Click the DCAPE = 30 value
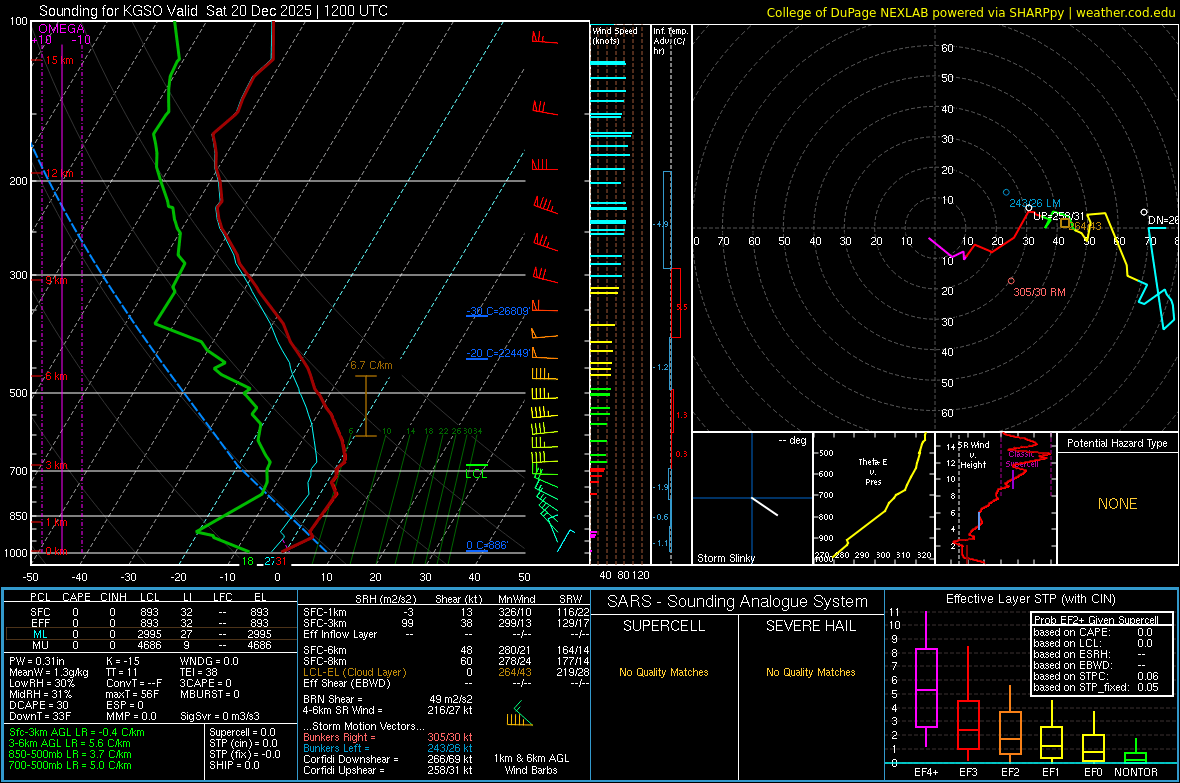This screenshot has width=1180, height=783. tap(39, 705)
